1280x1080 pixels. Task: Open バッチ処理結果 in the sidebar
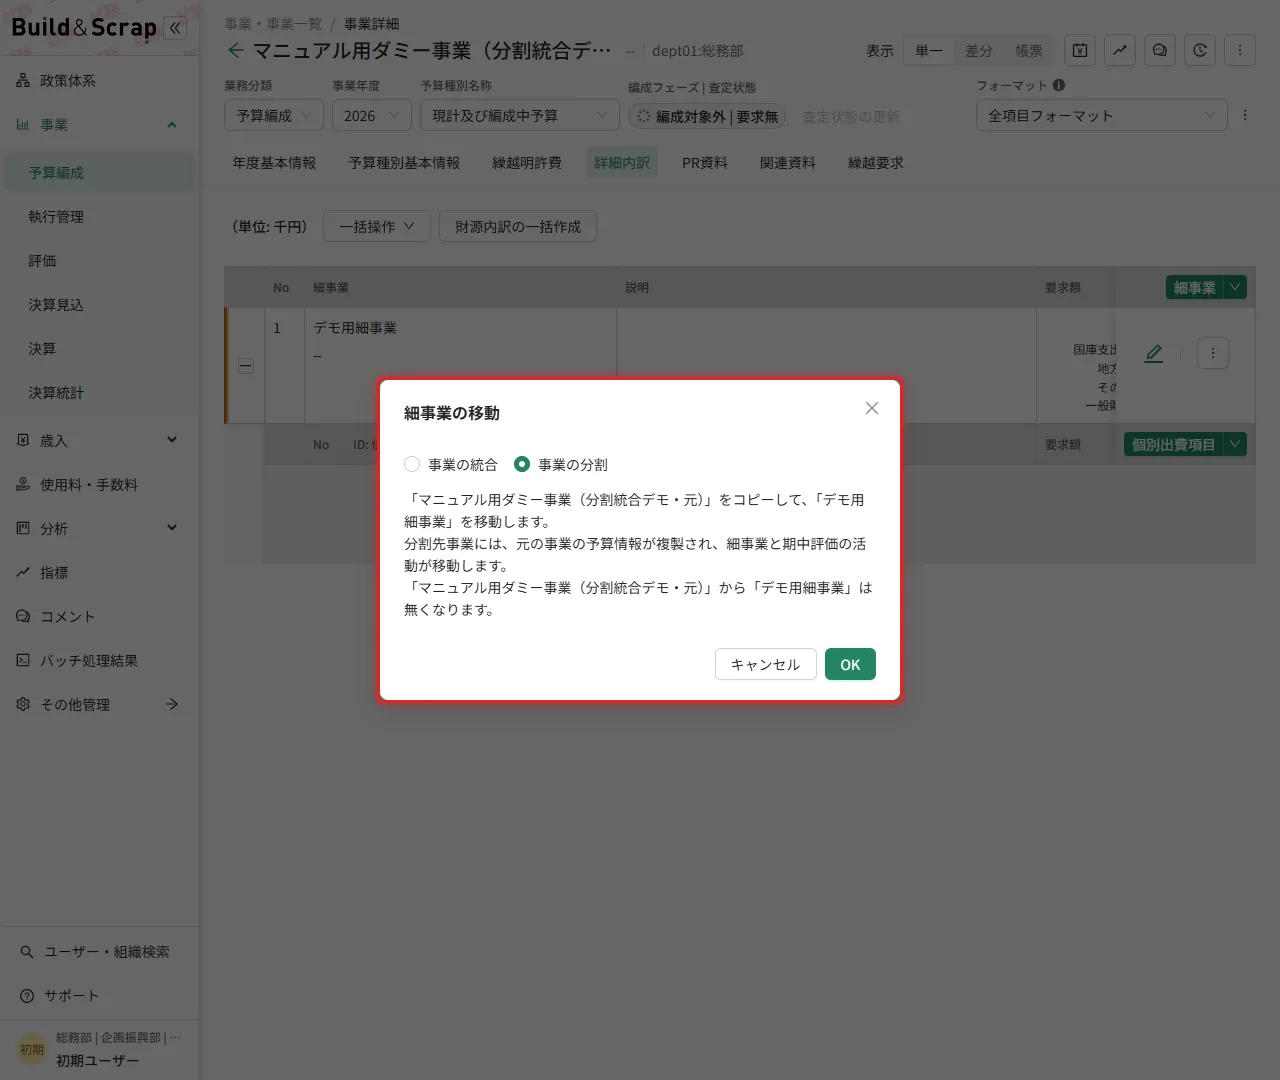coord(99,660)
